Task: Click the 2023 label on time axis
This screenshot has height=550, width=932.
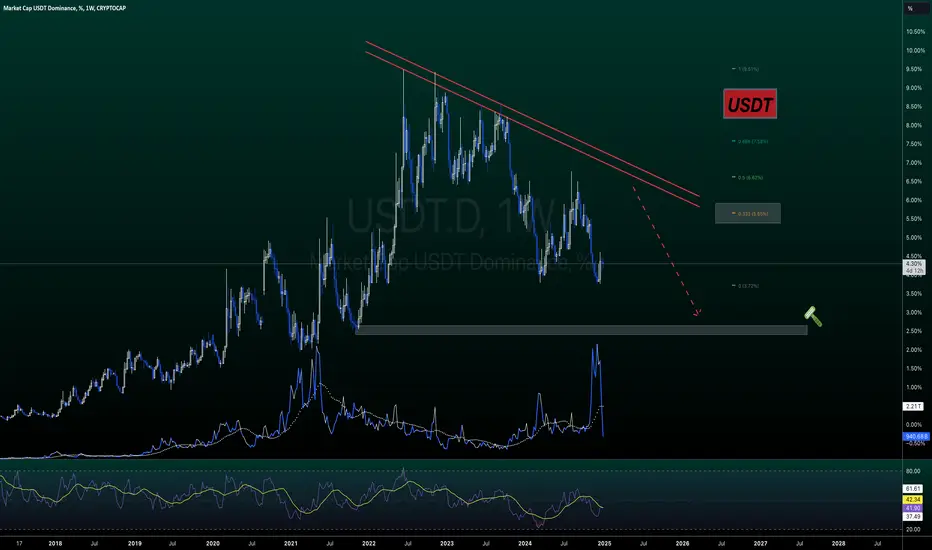Action: (446, 543)
